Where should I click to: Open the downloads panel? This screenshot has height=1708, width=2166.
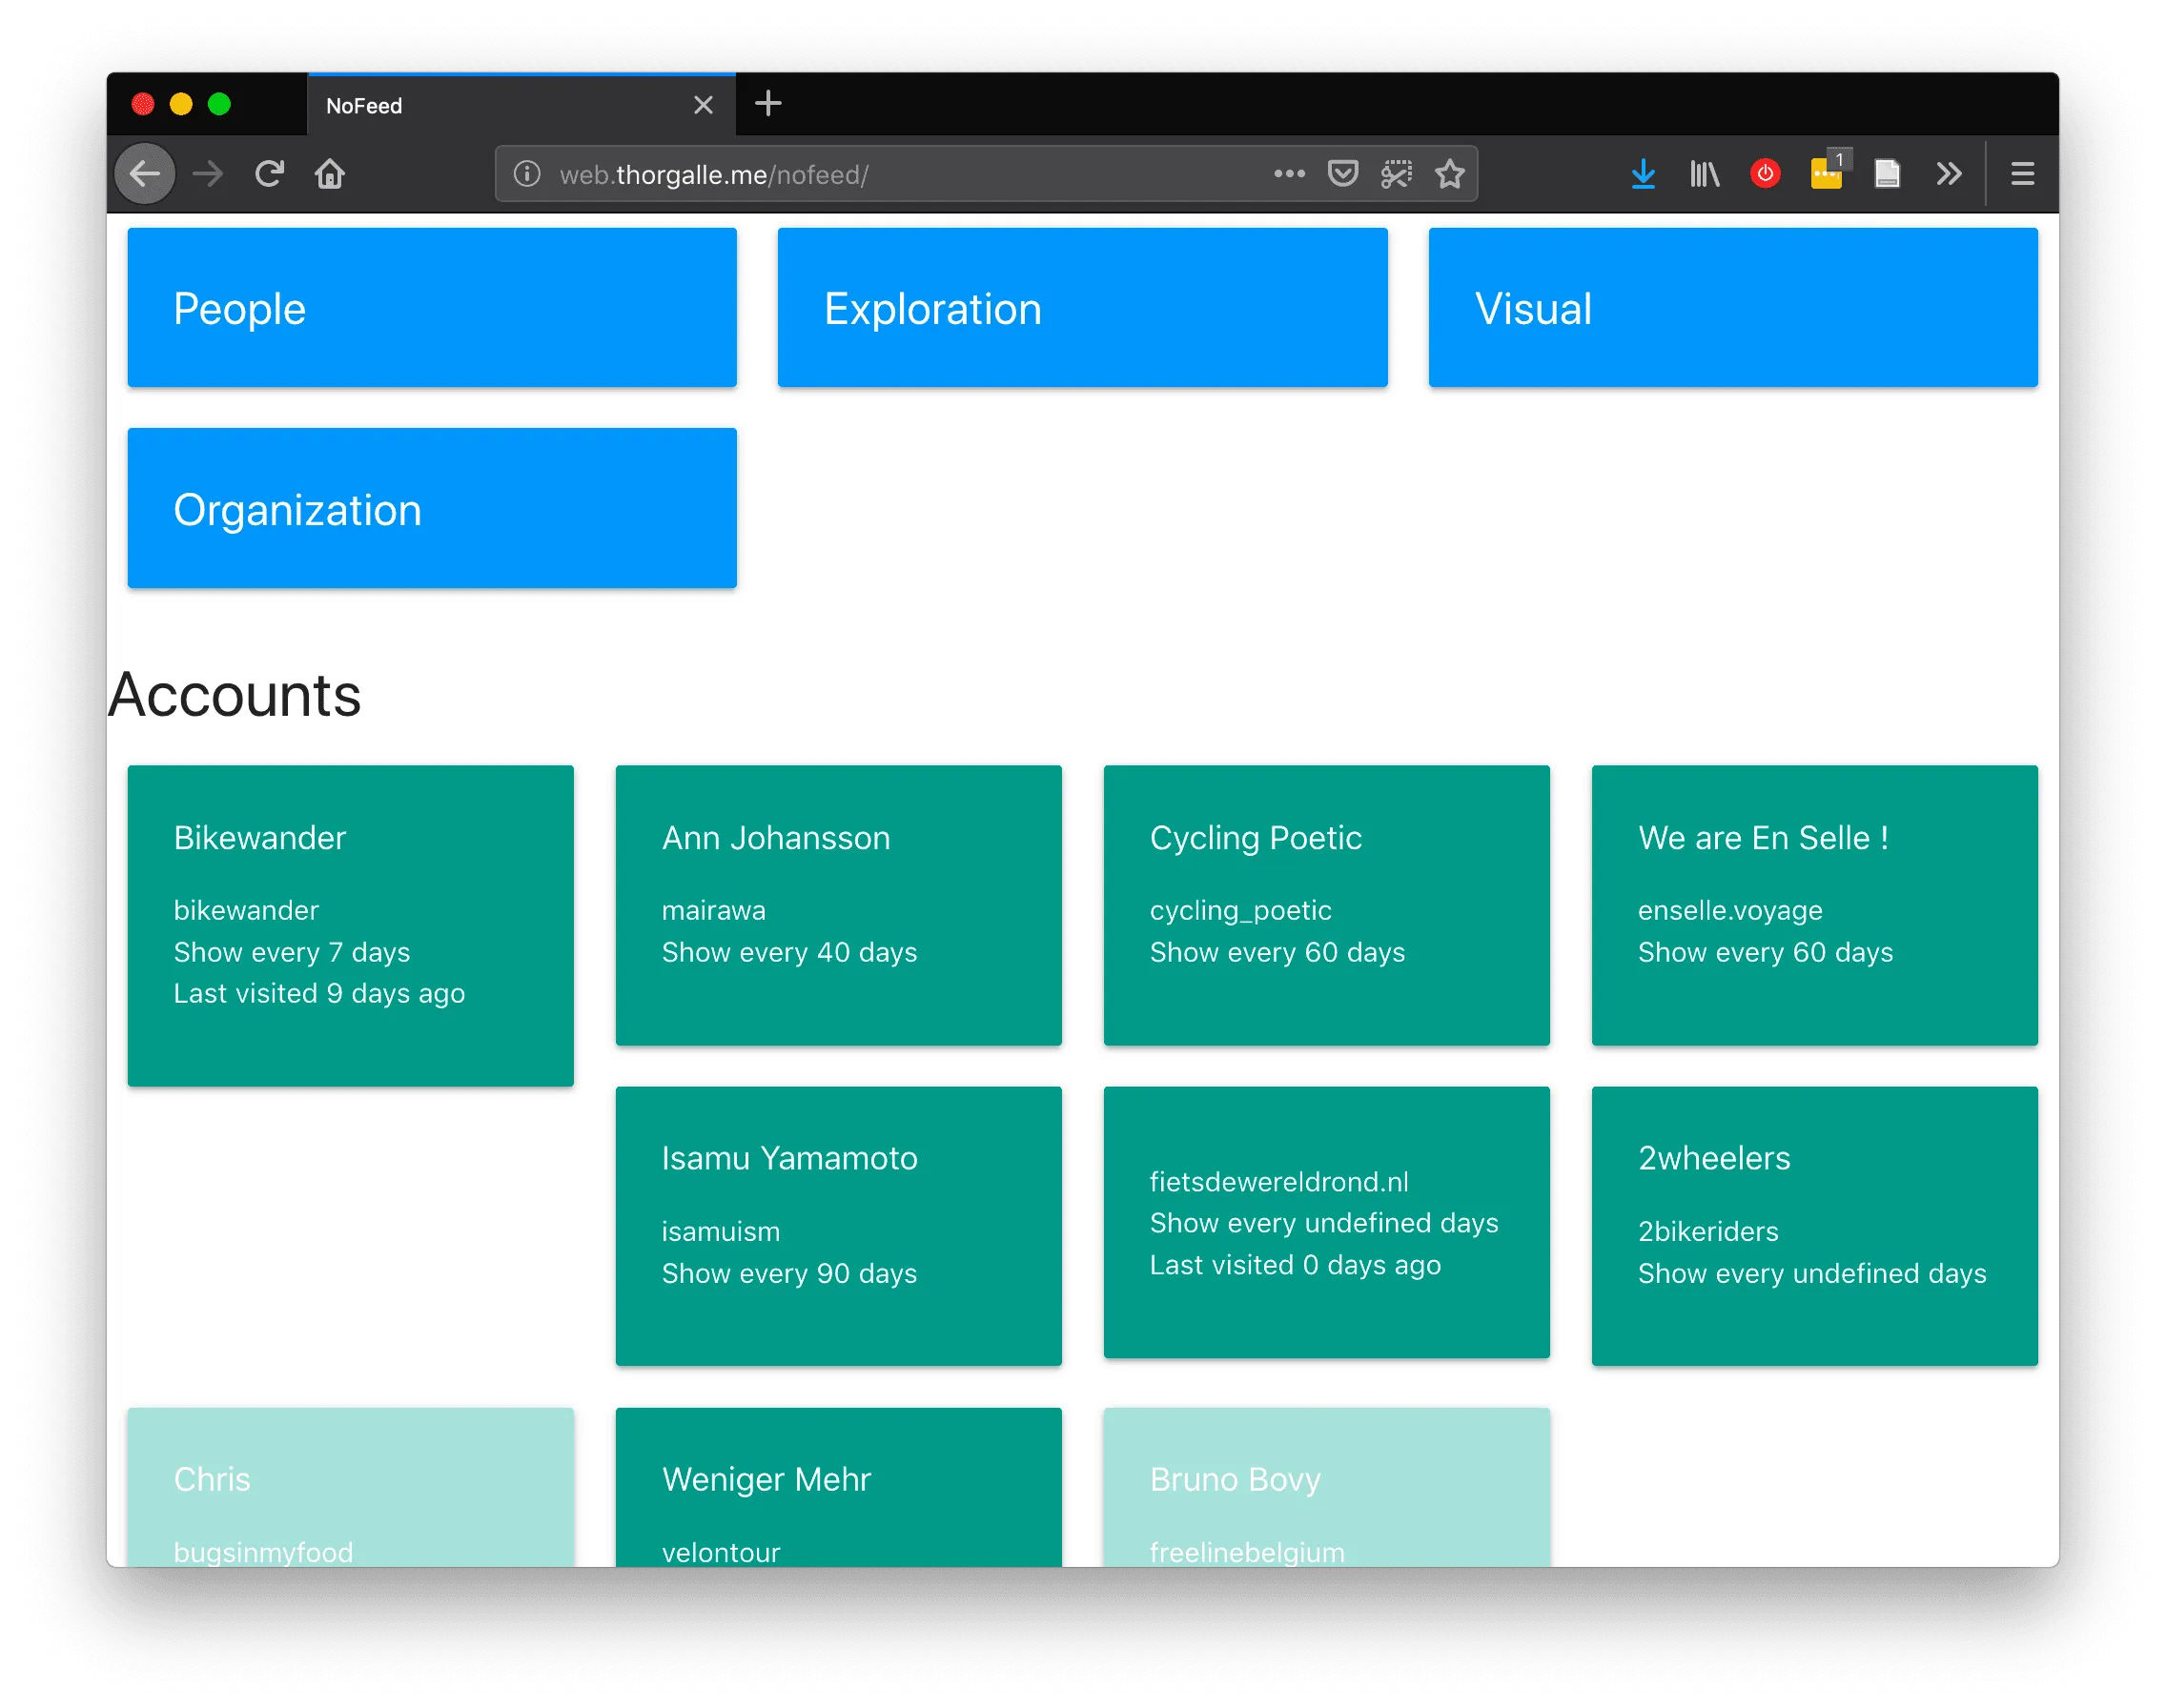click(x=1642, y=174)
